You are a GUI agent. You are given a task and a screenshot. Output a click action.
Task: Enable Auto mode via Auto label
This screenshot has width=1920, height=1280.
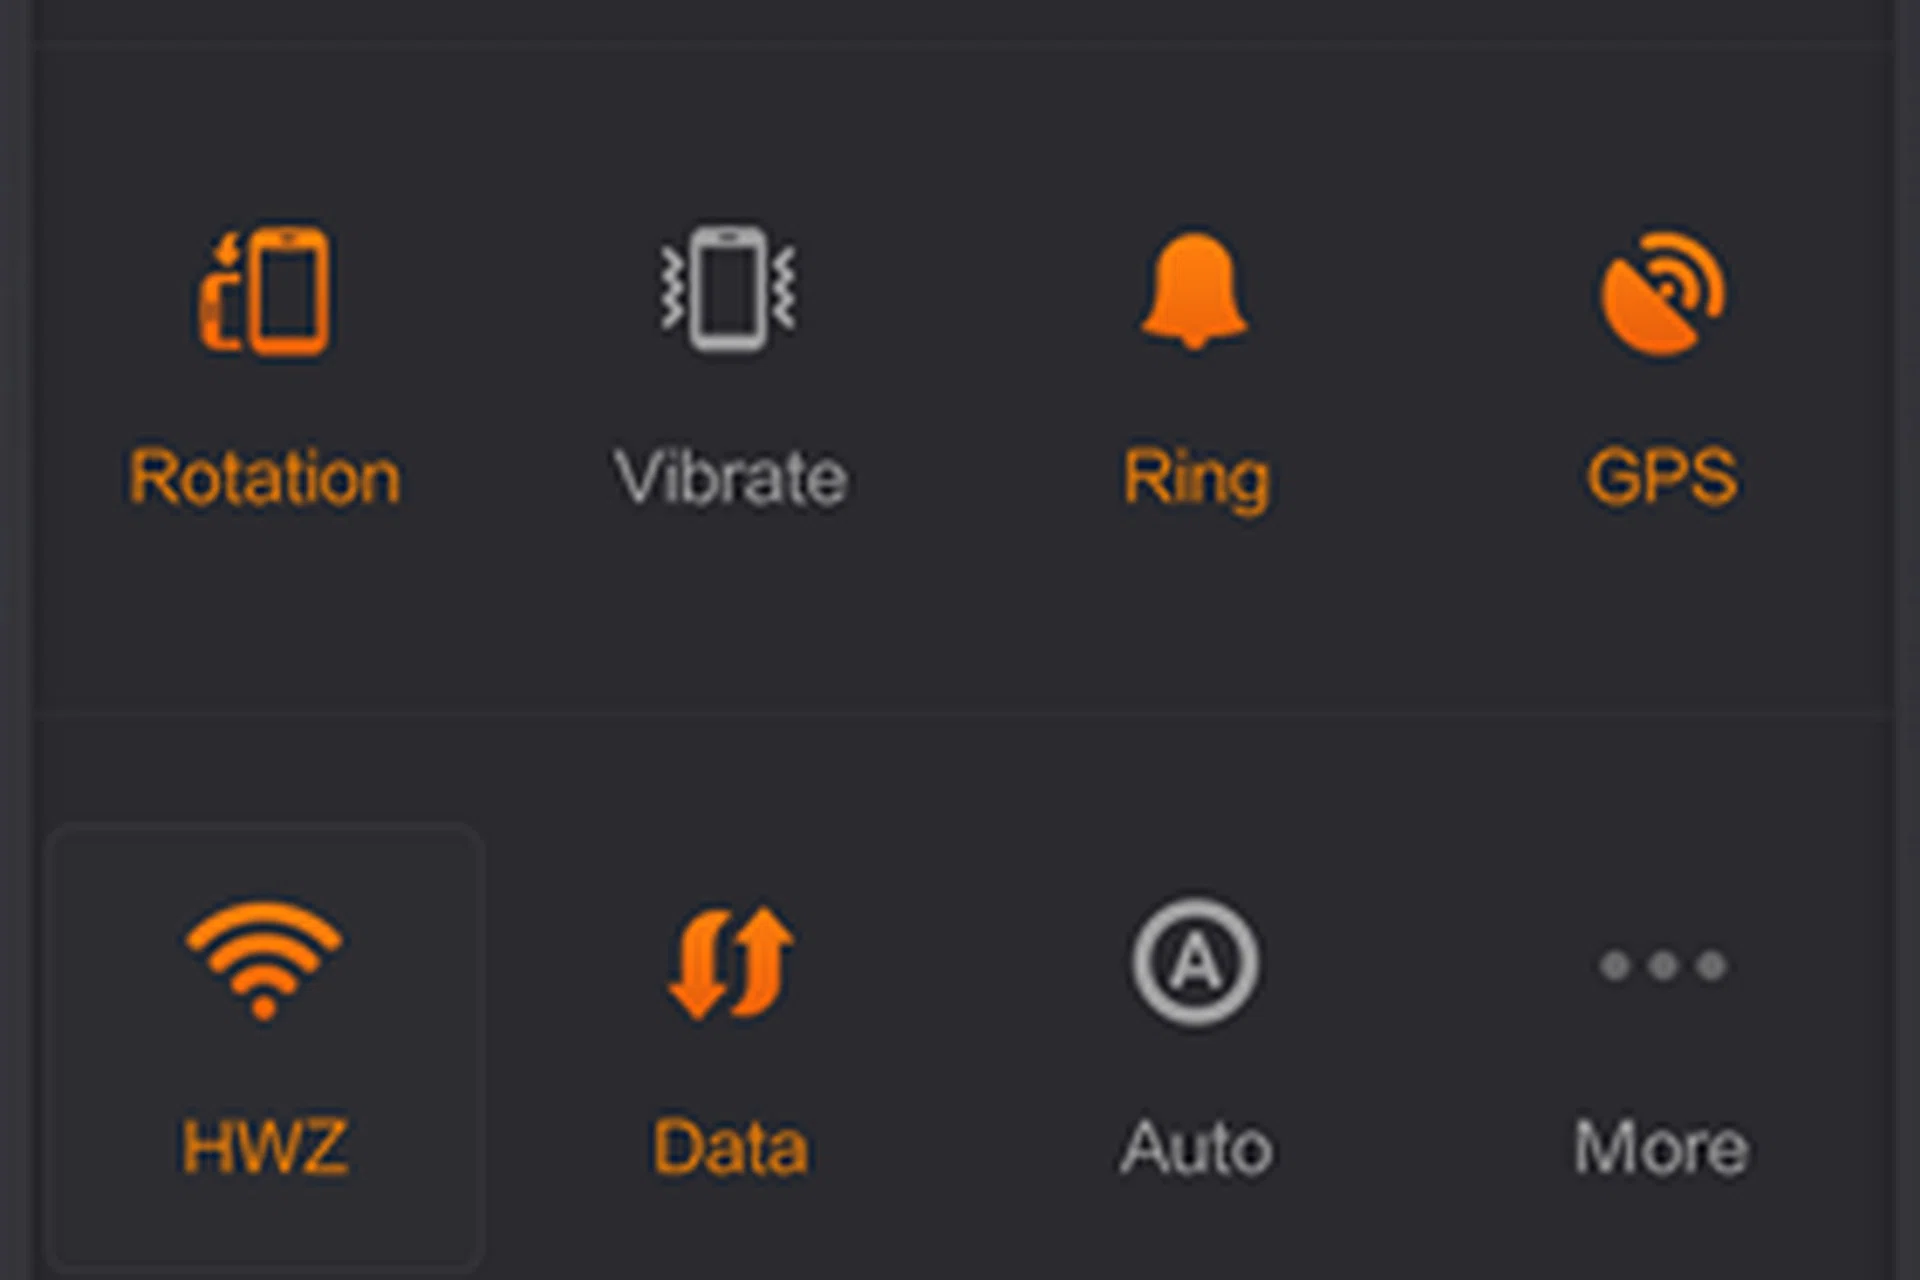(1195, 1147)
